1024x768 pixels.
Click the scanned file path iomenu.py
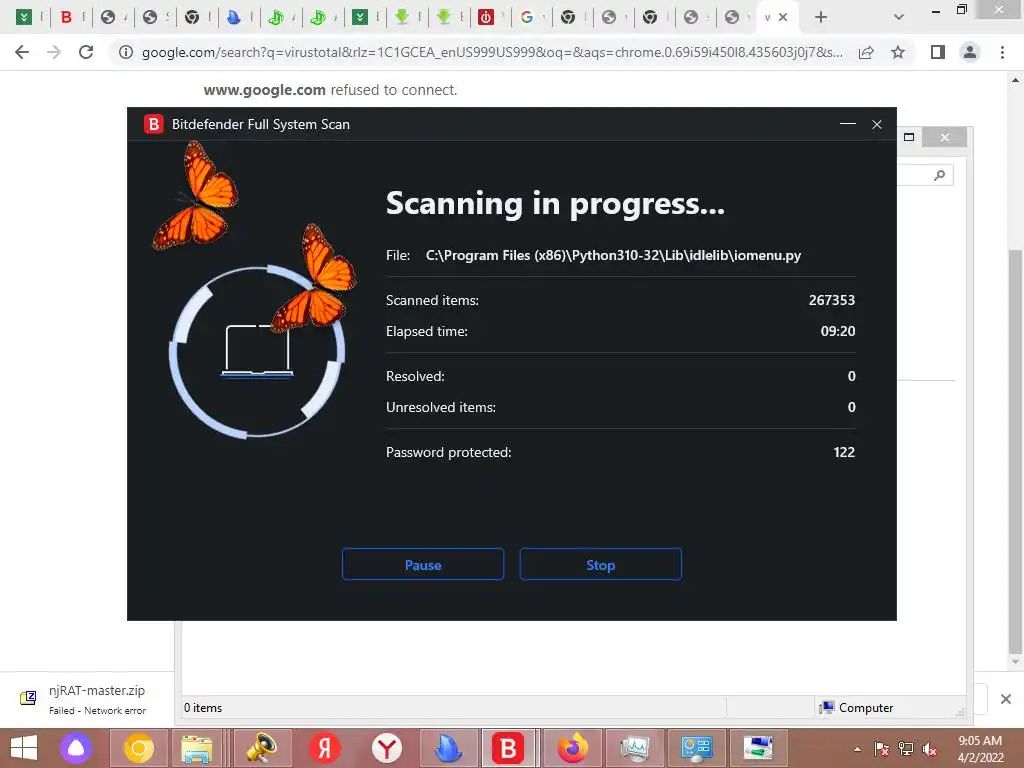pyautogui.click(x=613, y=255)
